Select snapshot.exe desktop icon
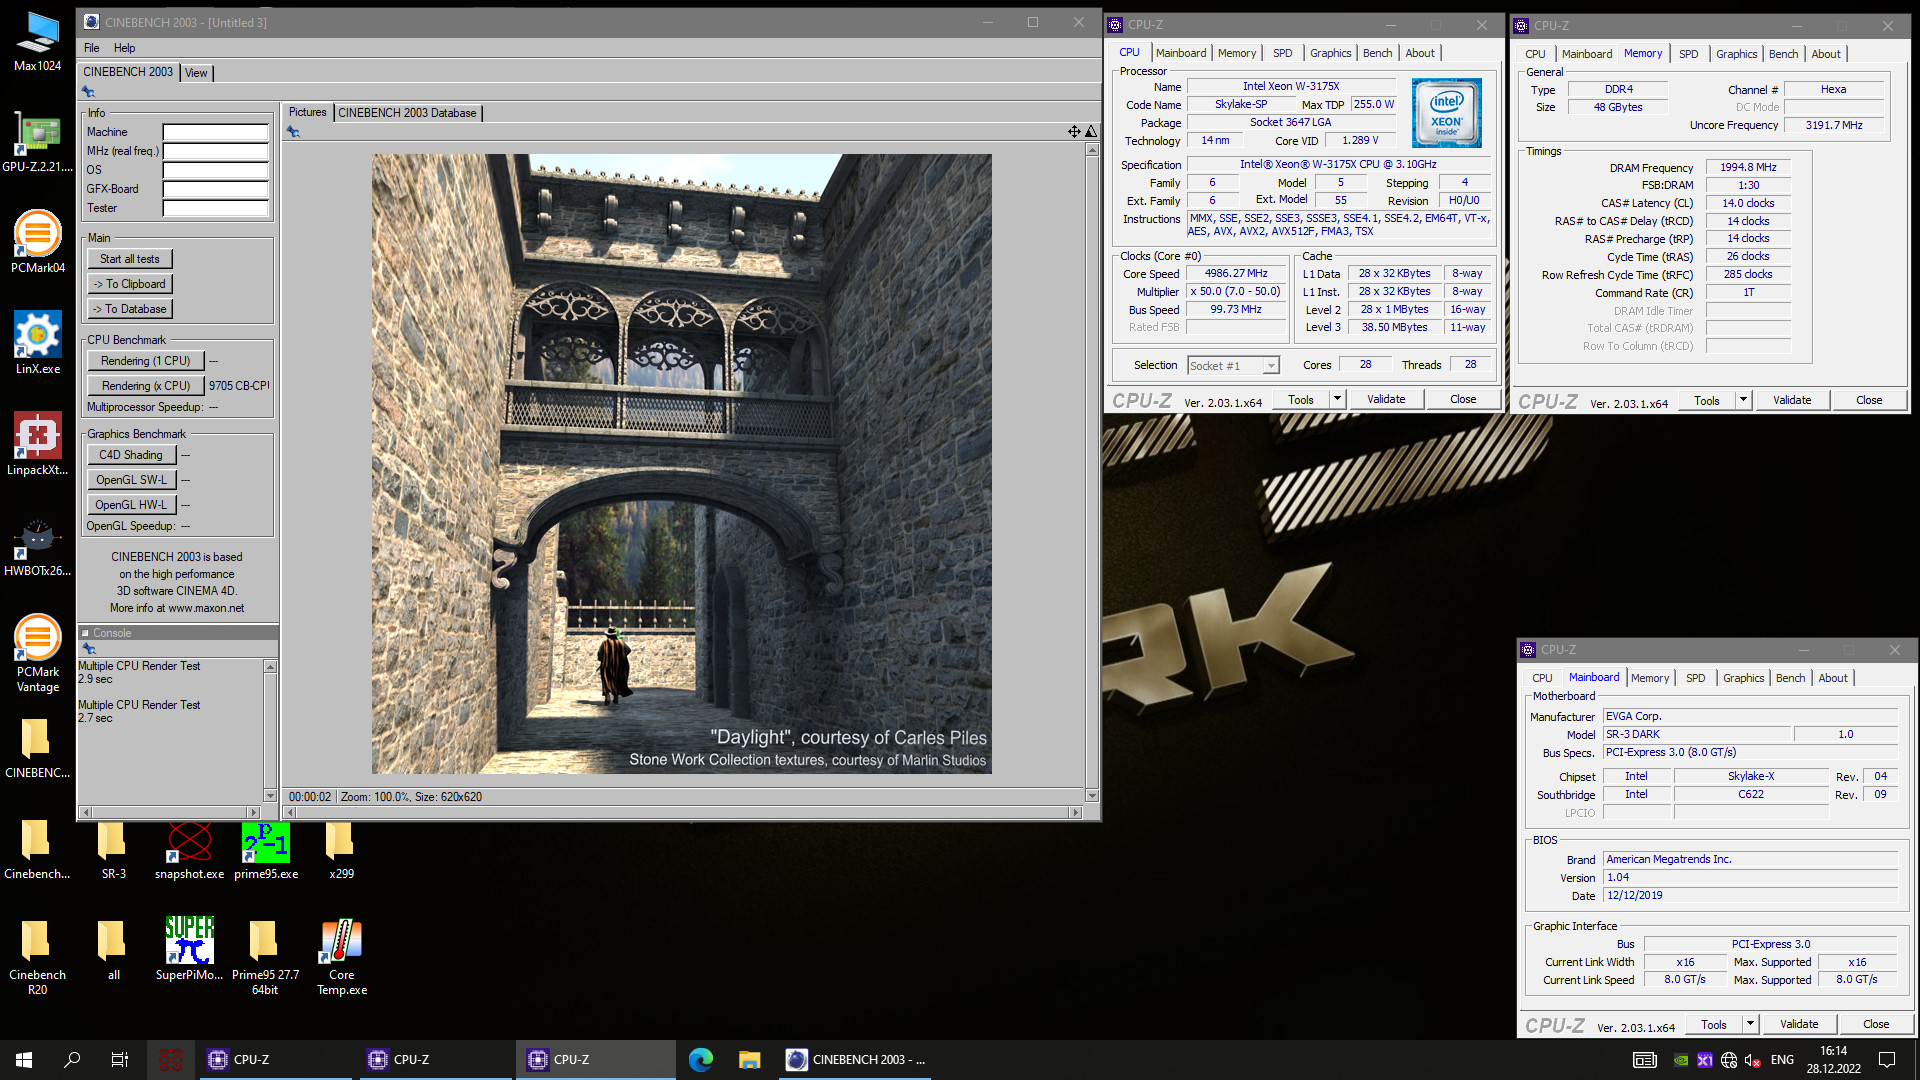1920x1080 pixels. (190, 850)
